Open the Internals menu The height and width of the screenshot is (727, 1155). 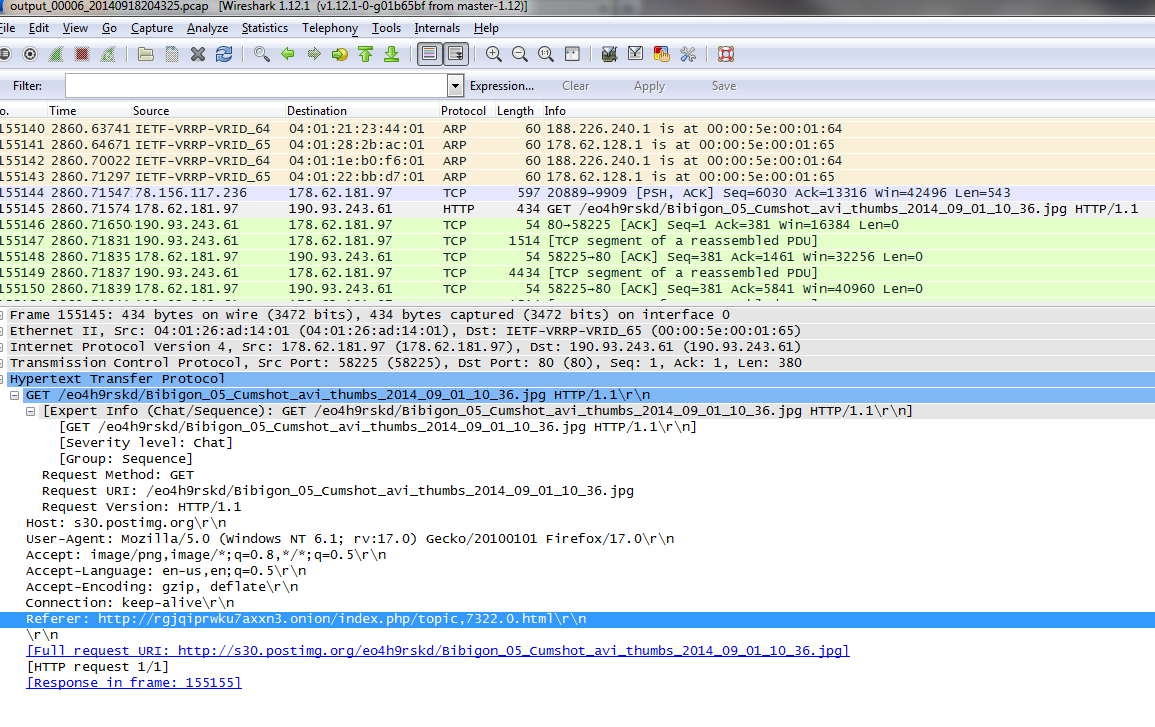[x=437, y=28]
